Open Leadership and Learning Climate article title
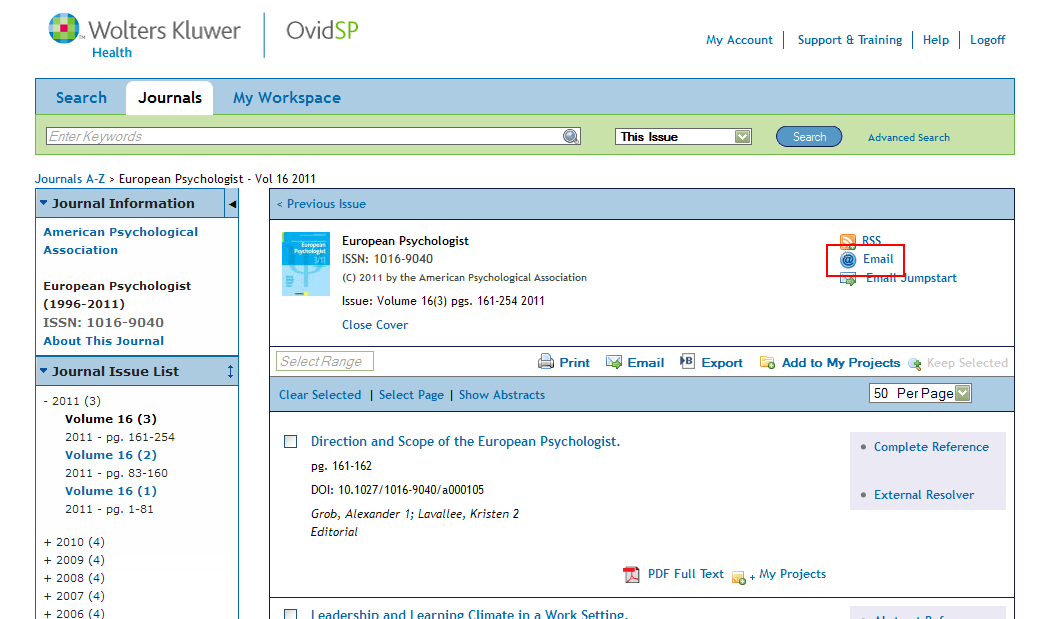The height and width of the screenshot is (619, 1050). 469,614
